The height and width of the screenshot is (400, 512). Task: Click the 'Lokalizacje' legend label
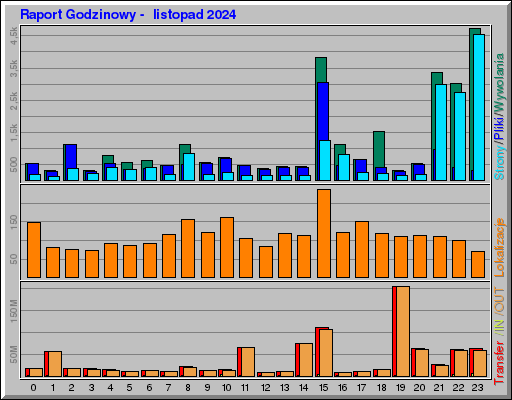click(499, 247)
